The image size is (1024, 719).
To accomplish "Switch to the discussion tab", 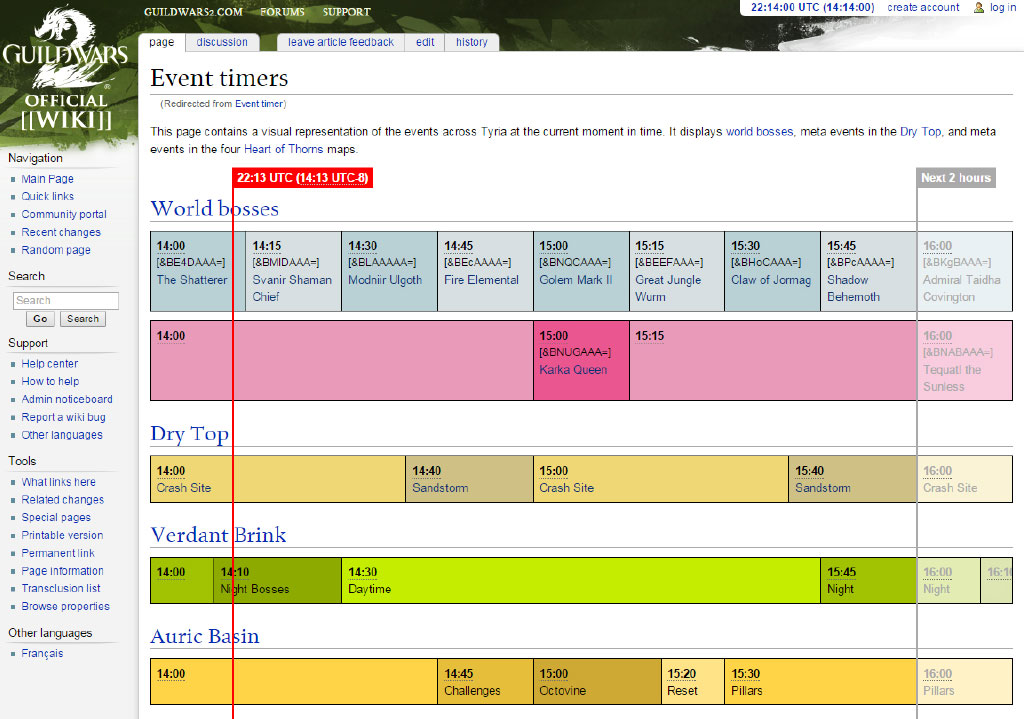I will point(222,42).
